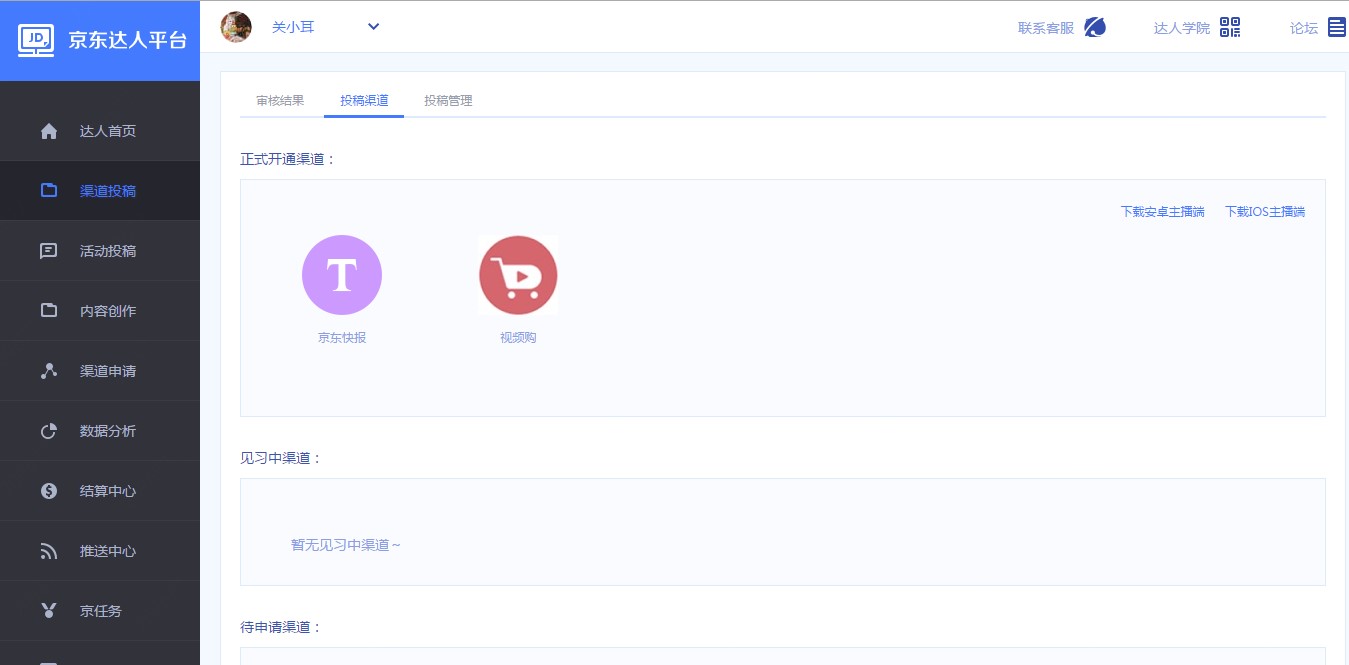Click the 正式开通渠道 heading
The width and height of the screenshot is (1349, 665).
pos(288,159)
